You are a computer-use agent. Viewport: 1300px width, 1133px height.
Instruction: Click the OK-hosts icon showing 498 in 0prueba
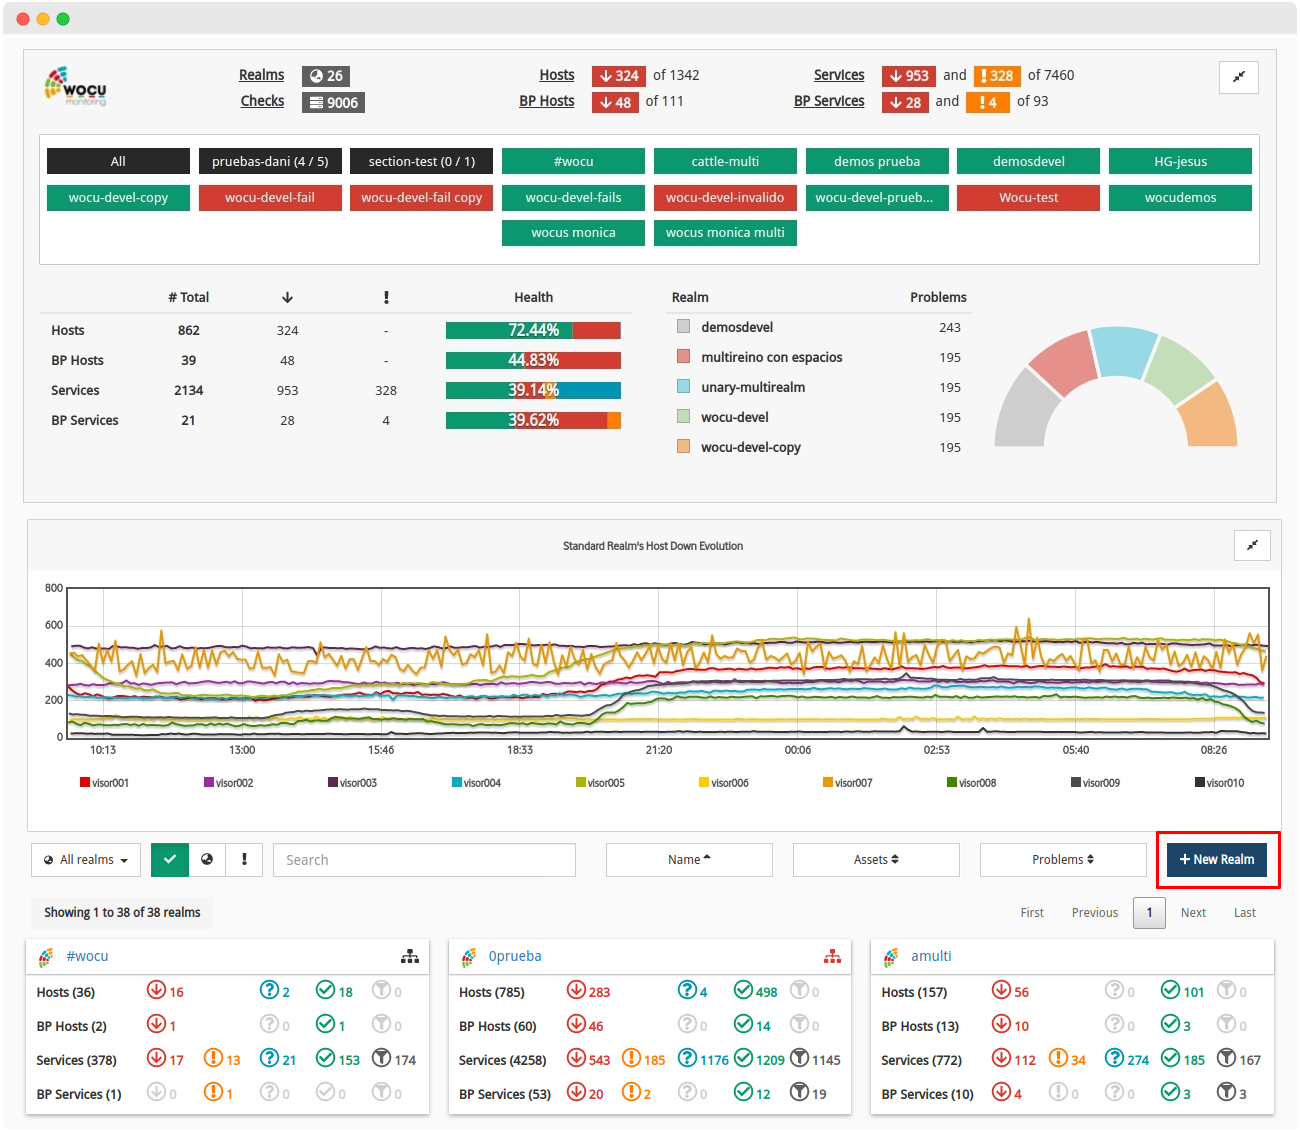coord(743,990)
